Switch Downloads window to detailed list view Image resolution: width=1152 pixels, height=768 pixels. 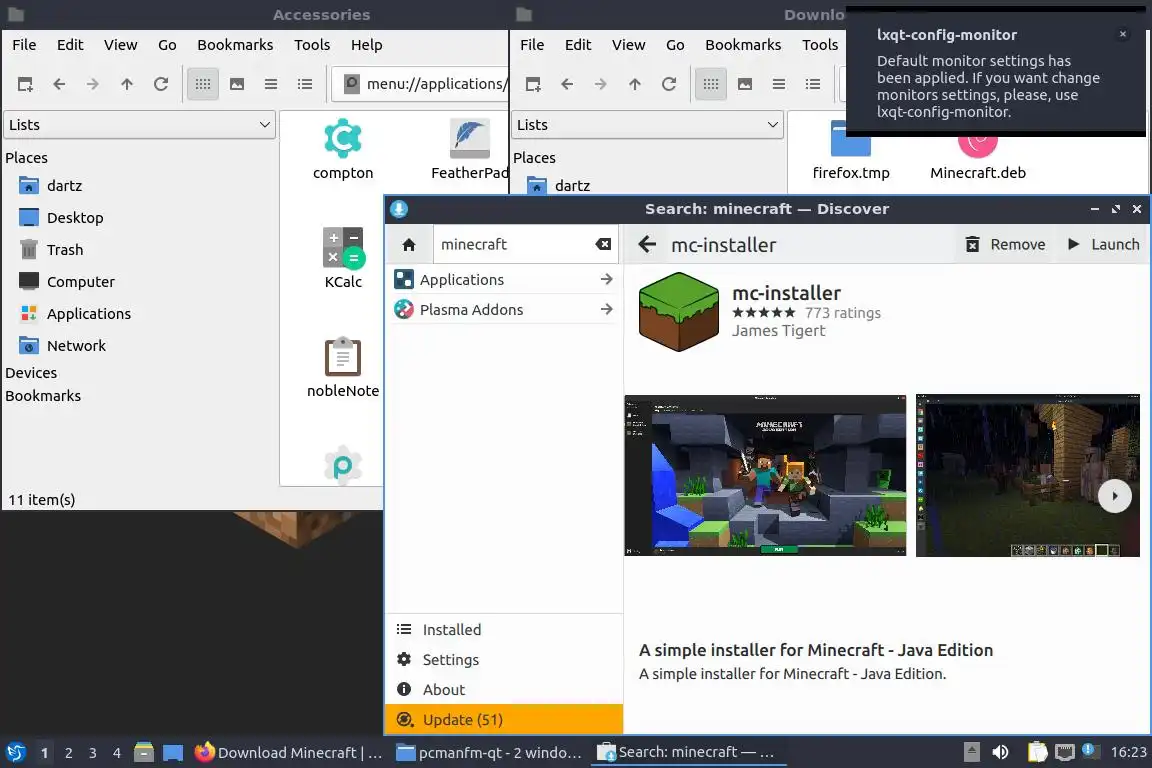pyautogui.click(x=813, y=84)
